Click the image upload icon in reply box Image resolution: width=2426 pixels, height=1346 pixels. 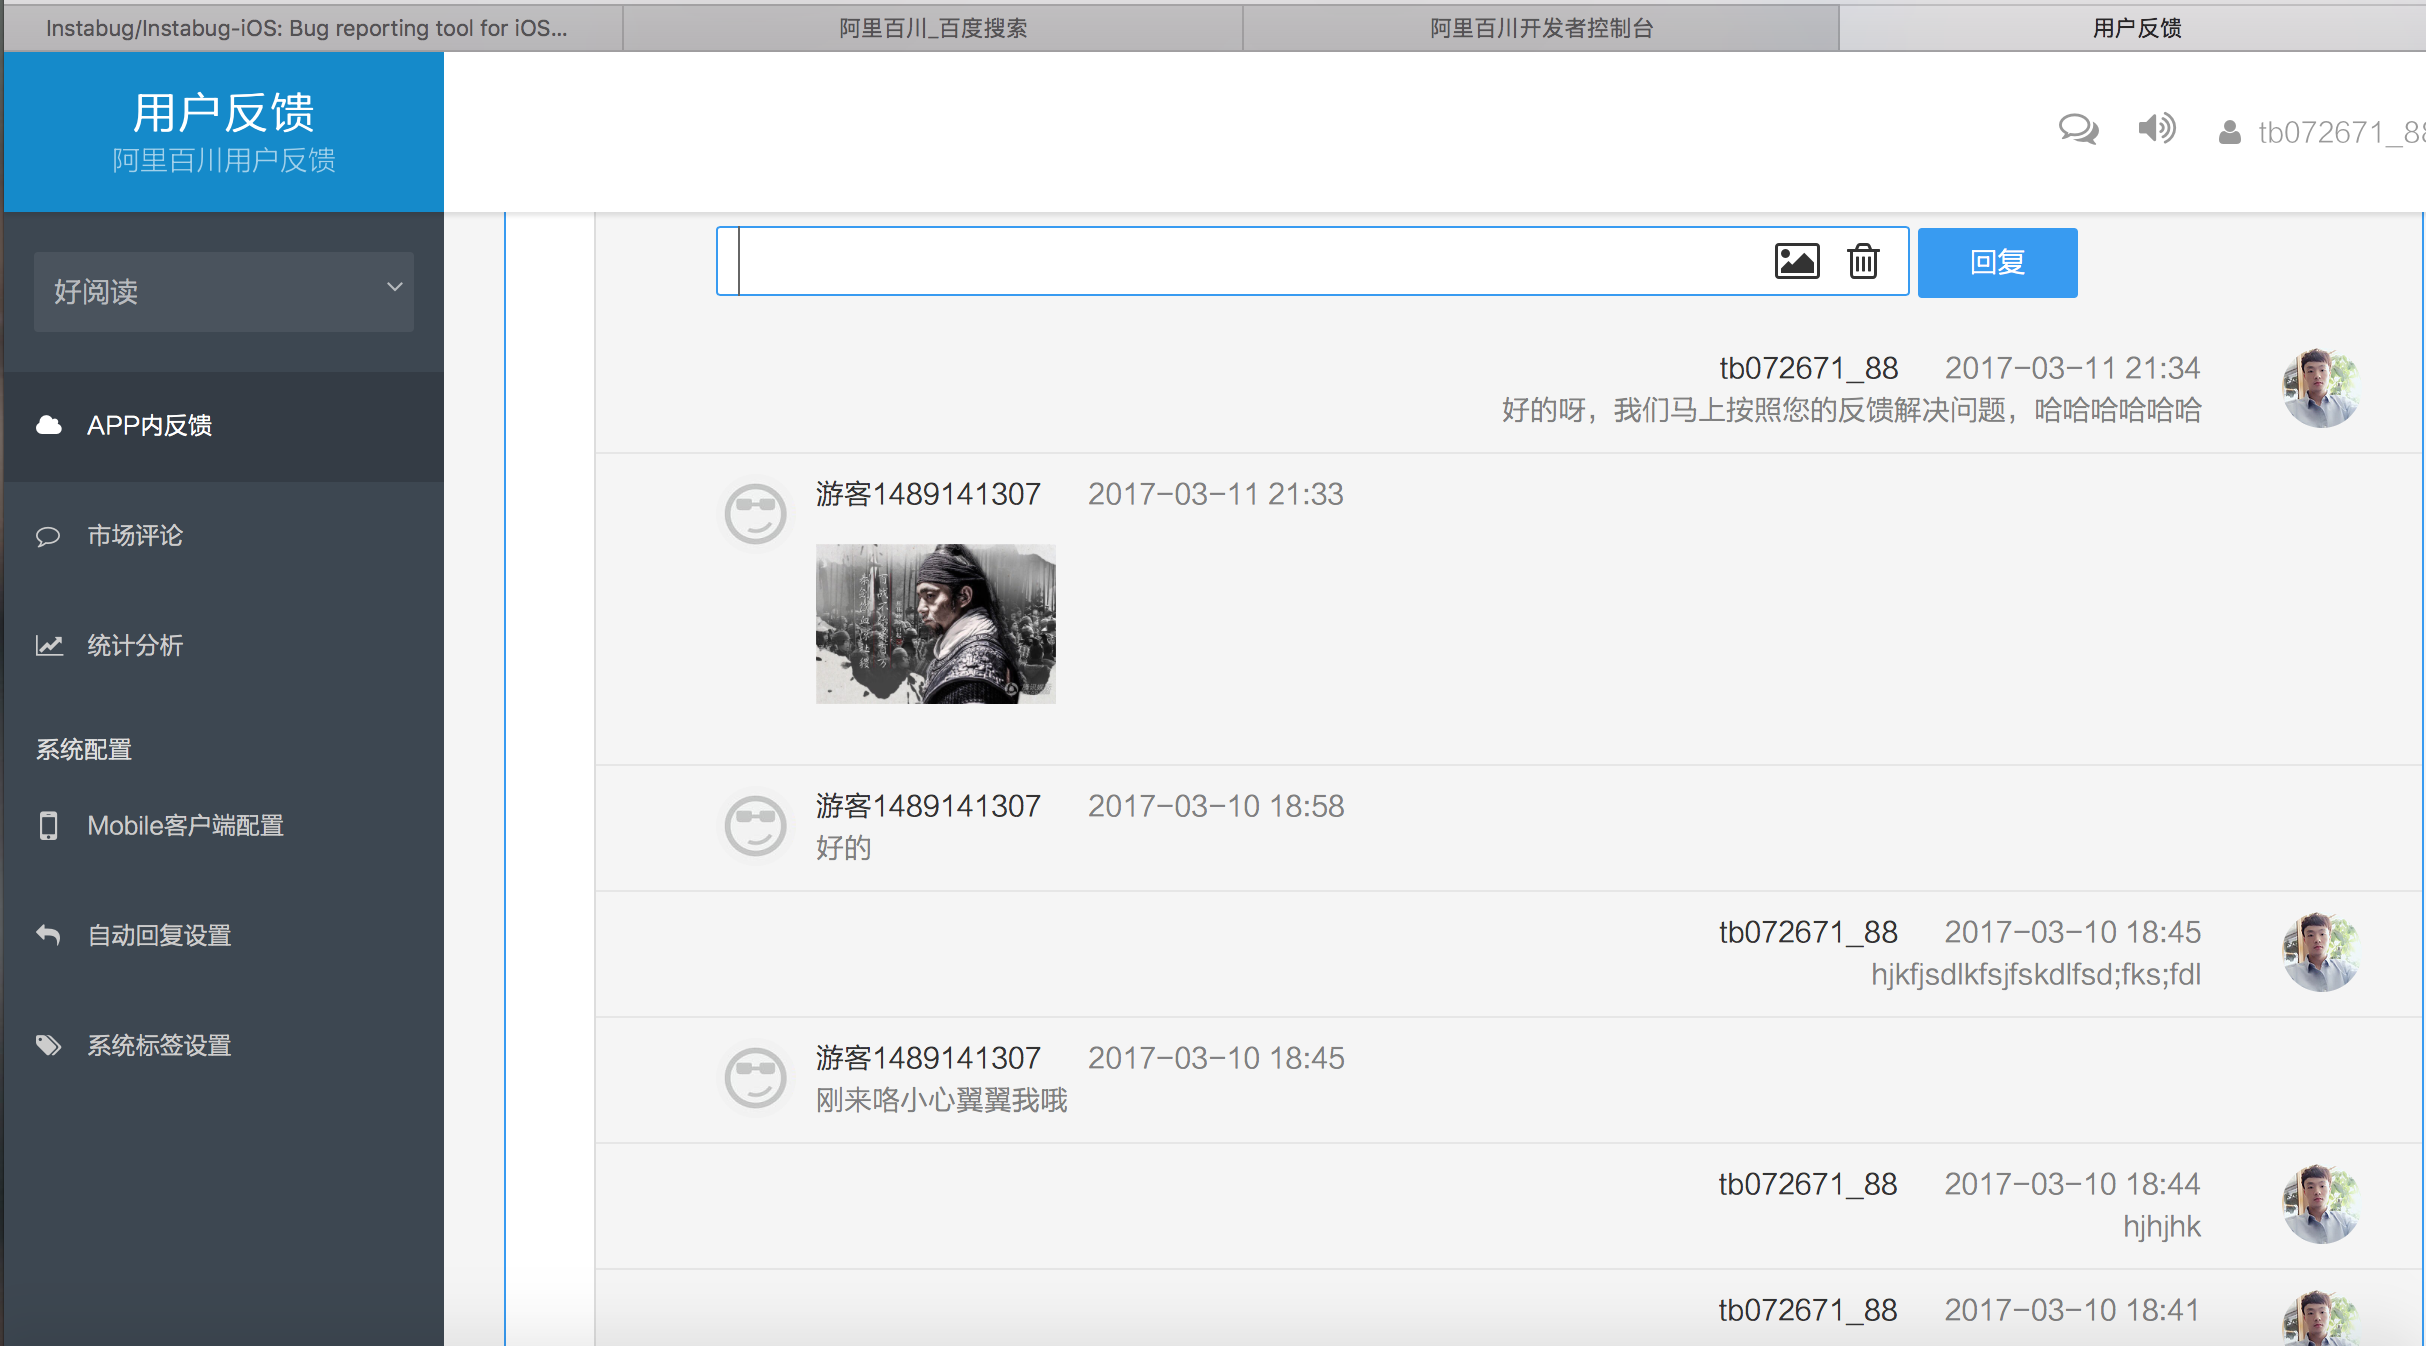[x=1796, y=261]
